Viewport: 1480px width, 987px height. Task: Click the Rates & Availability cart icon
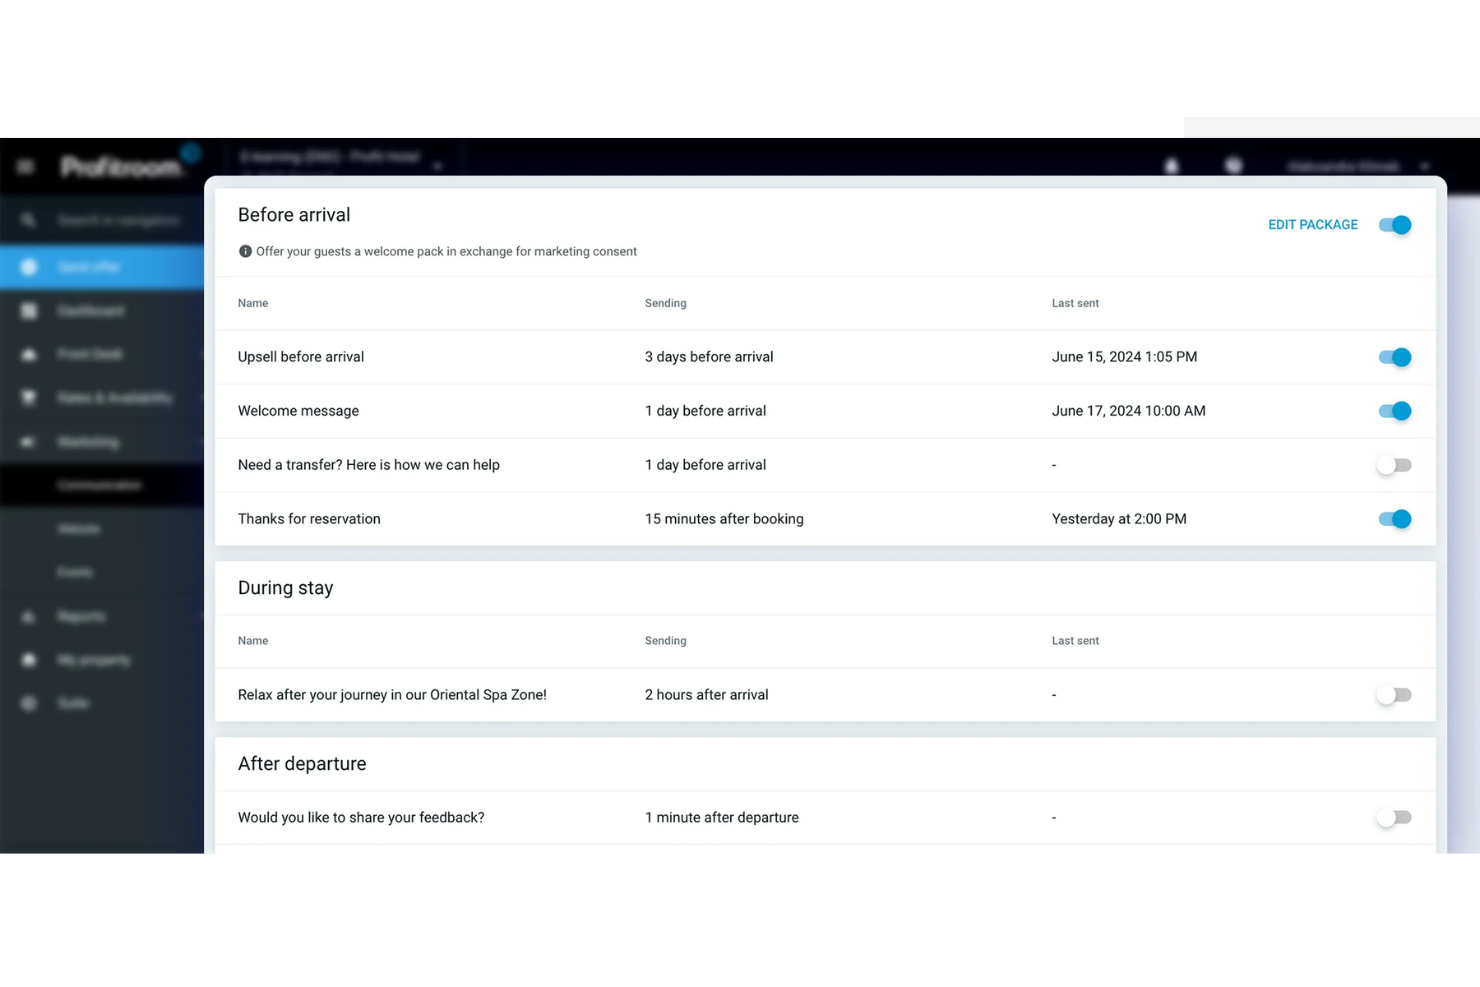coord(28,398)
